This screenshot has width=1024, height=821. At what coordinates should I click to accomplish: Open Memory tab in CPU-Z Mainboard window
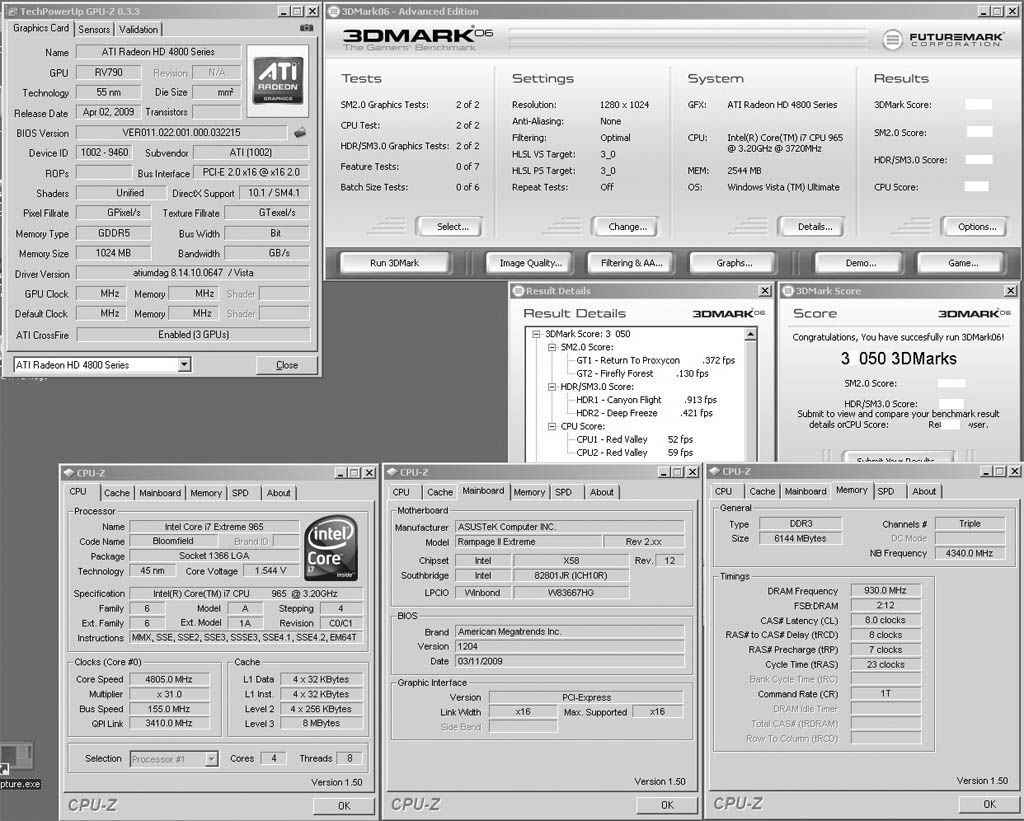(x=529, y=492)
